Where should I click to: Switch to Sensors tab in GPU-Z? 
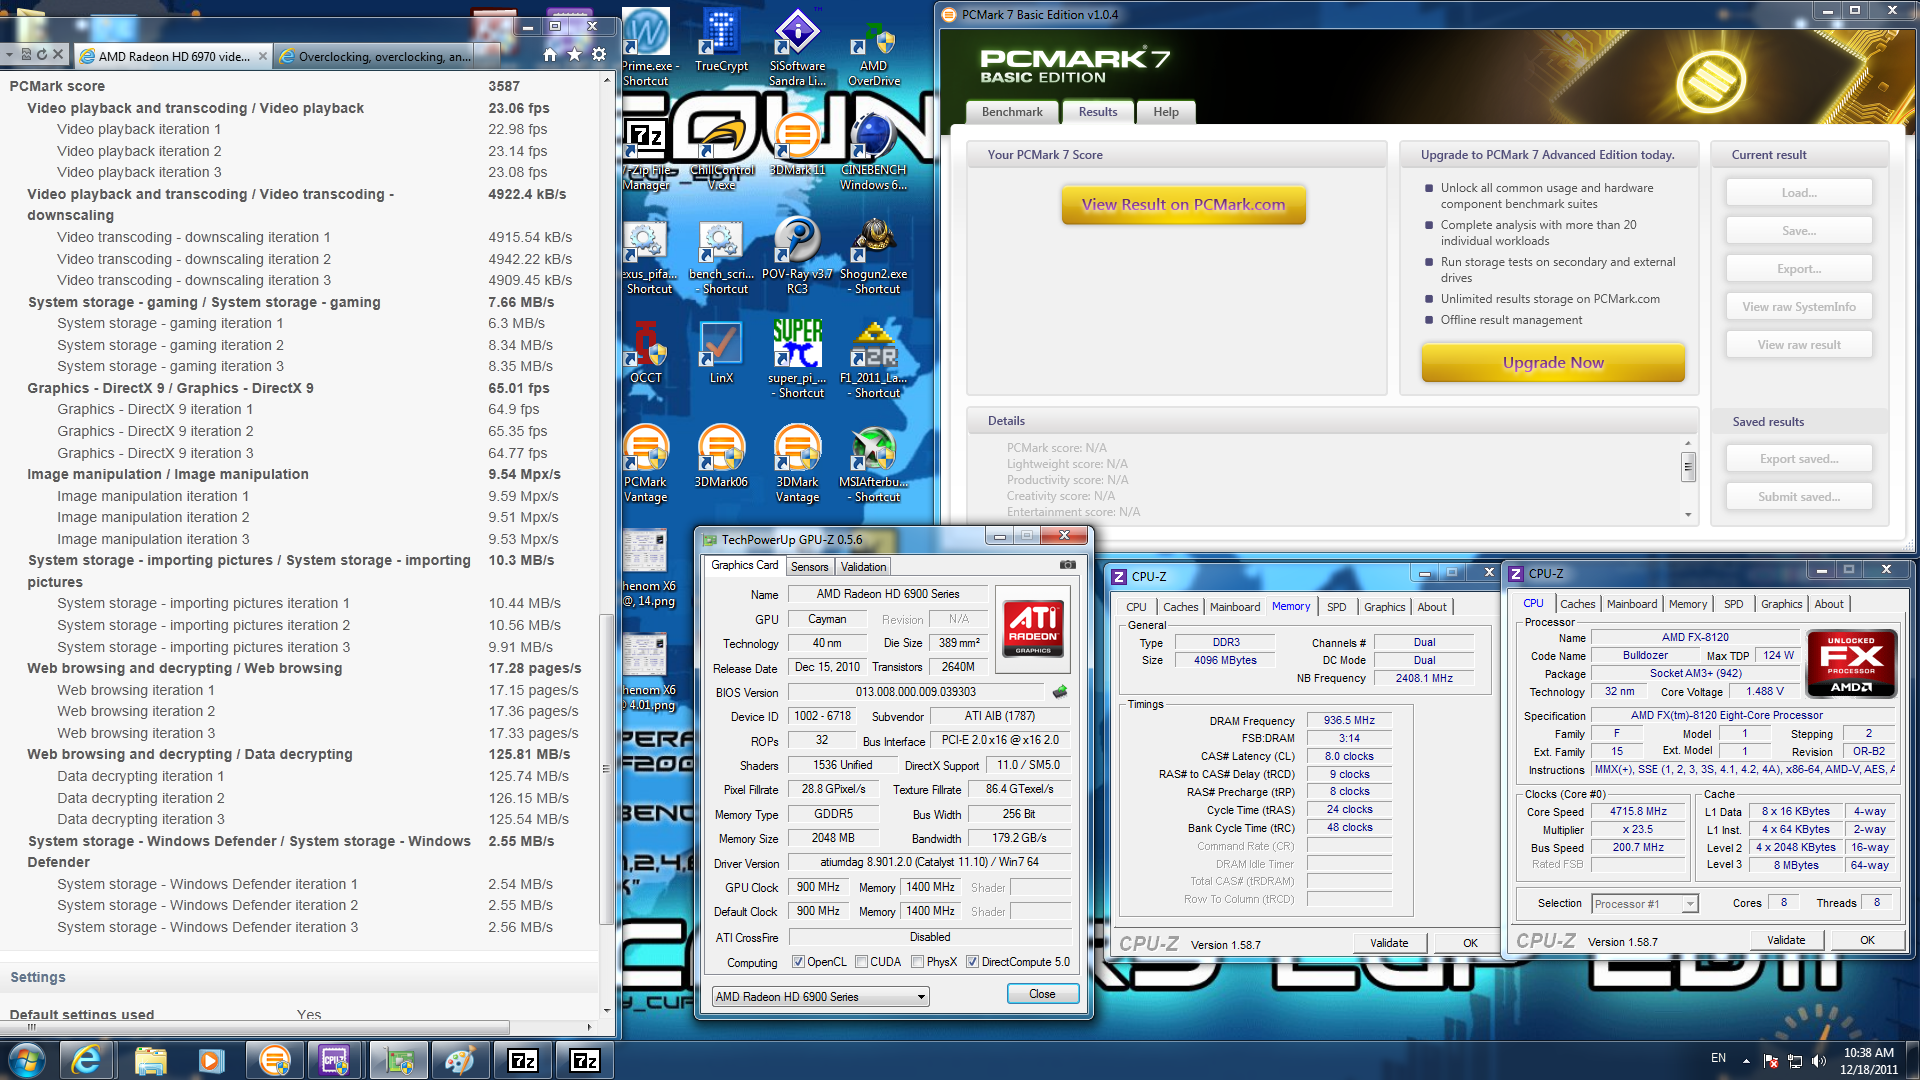click(x=809, y=567)
